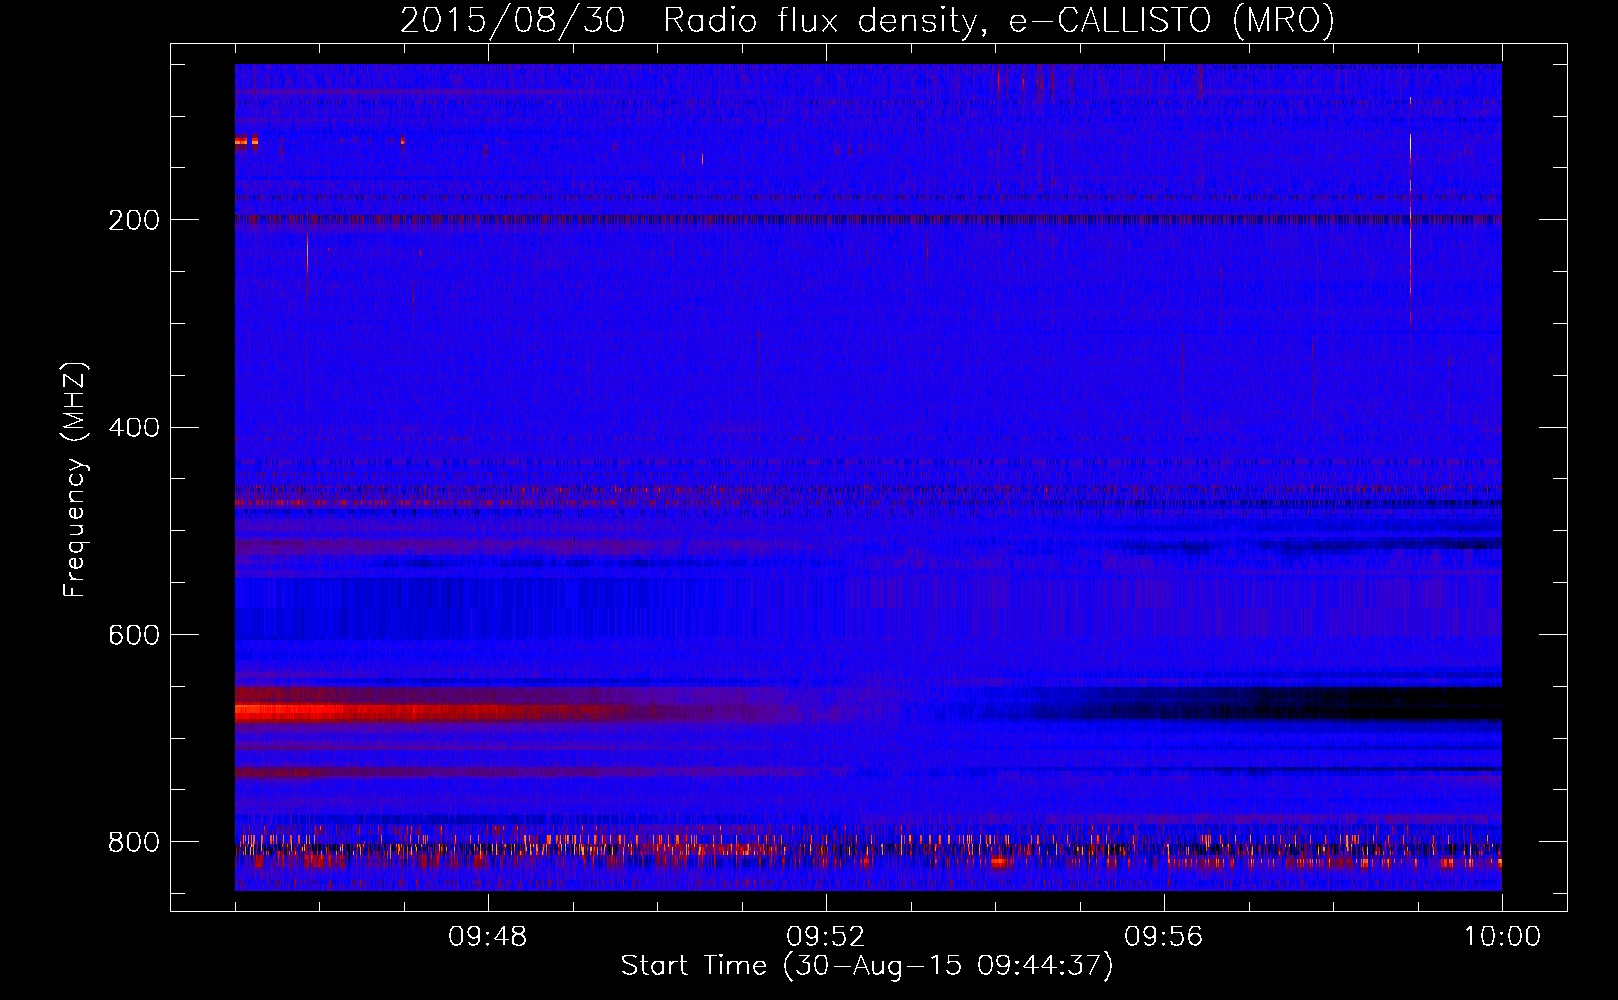Click the 10:00 time tick label
This screenshot has height=1000, width=1618.
(x=1502, y=937)
